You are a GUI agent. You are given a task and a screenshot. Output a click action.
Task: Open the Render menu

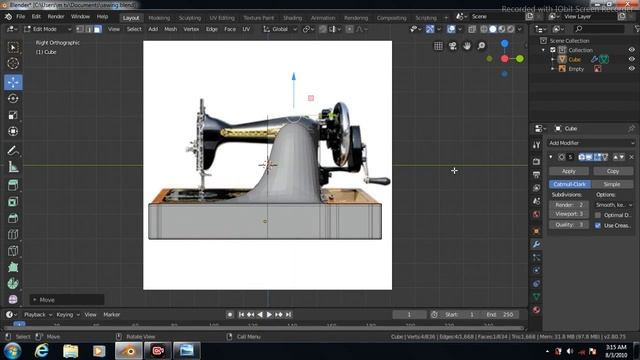56,17
